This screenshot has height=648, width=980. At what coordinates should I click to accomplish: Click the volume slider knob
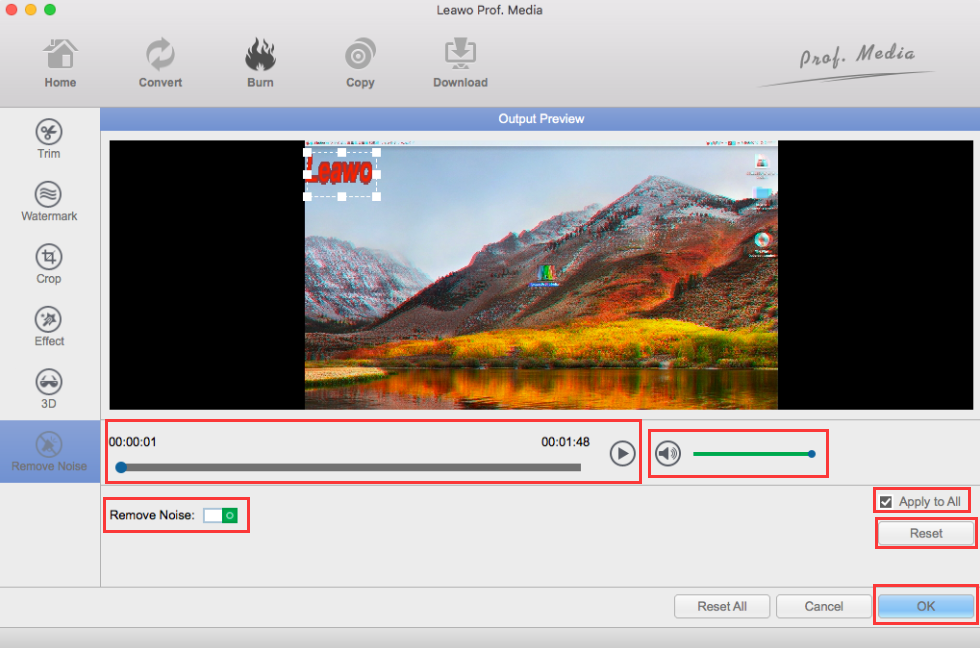[811, 454]
